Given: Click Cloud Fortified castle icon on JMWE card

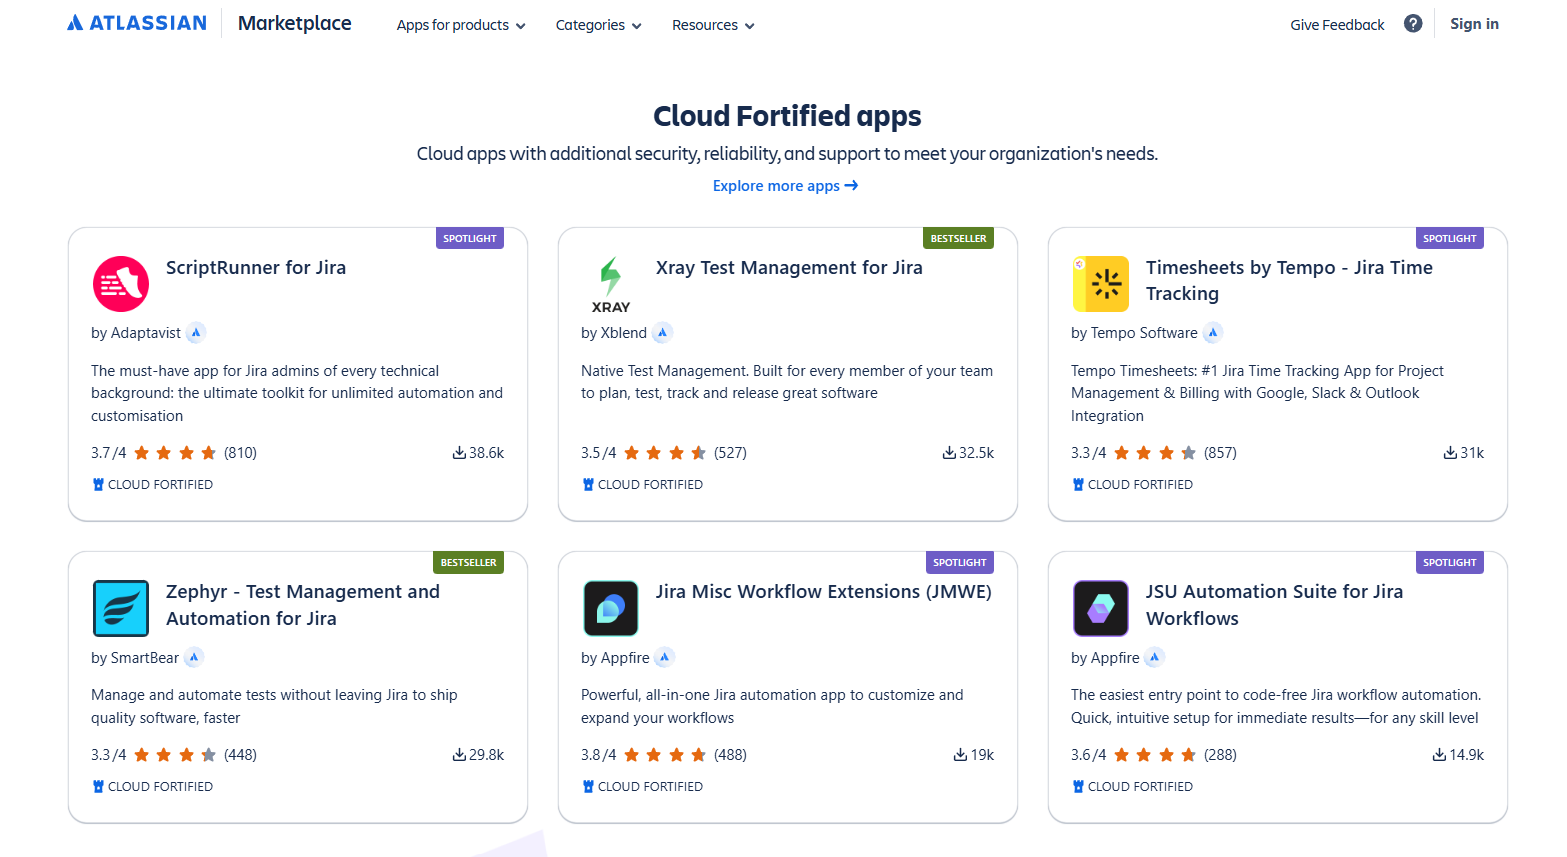Looking at the screenshot, I should click(x=588, y=787).
